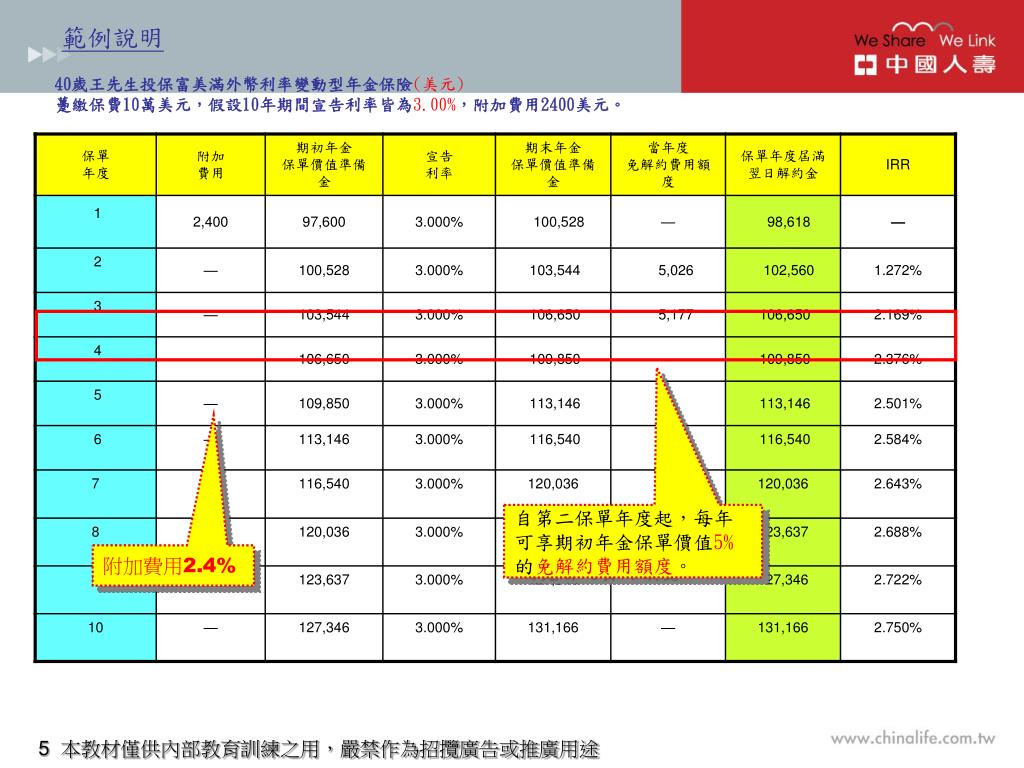Click 109,850 in the year 5 row
The image size is (1024, 768).
[x=324, y=404]
